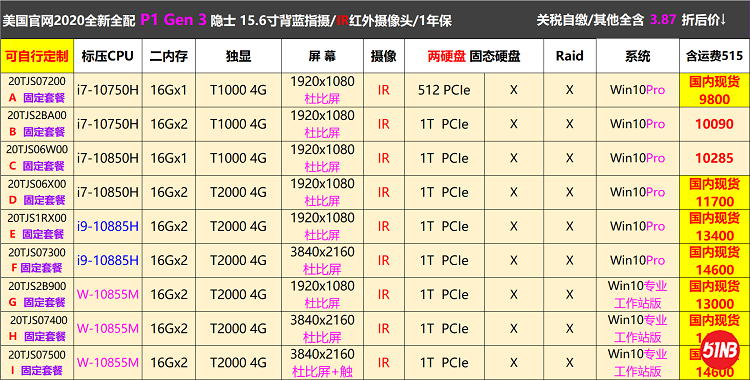Click W-10855M in the 20TJS07400 row
This screenshot has height=380, width=750.
coord(108,329)
